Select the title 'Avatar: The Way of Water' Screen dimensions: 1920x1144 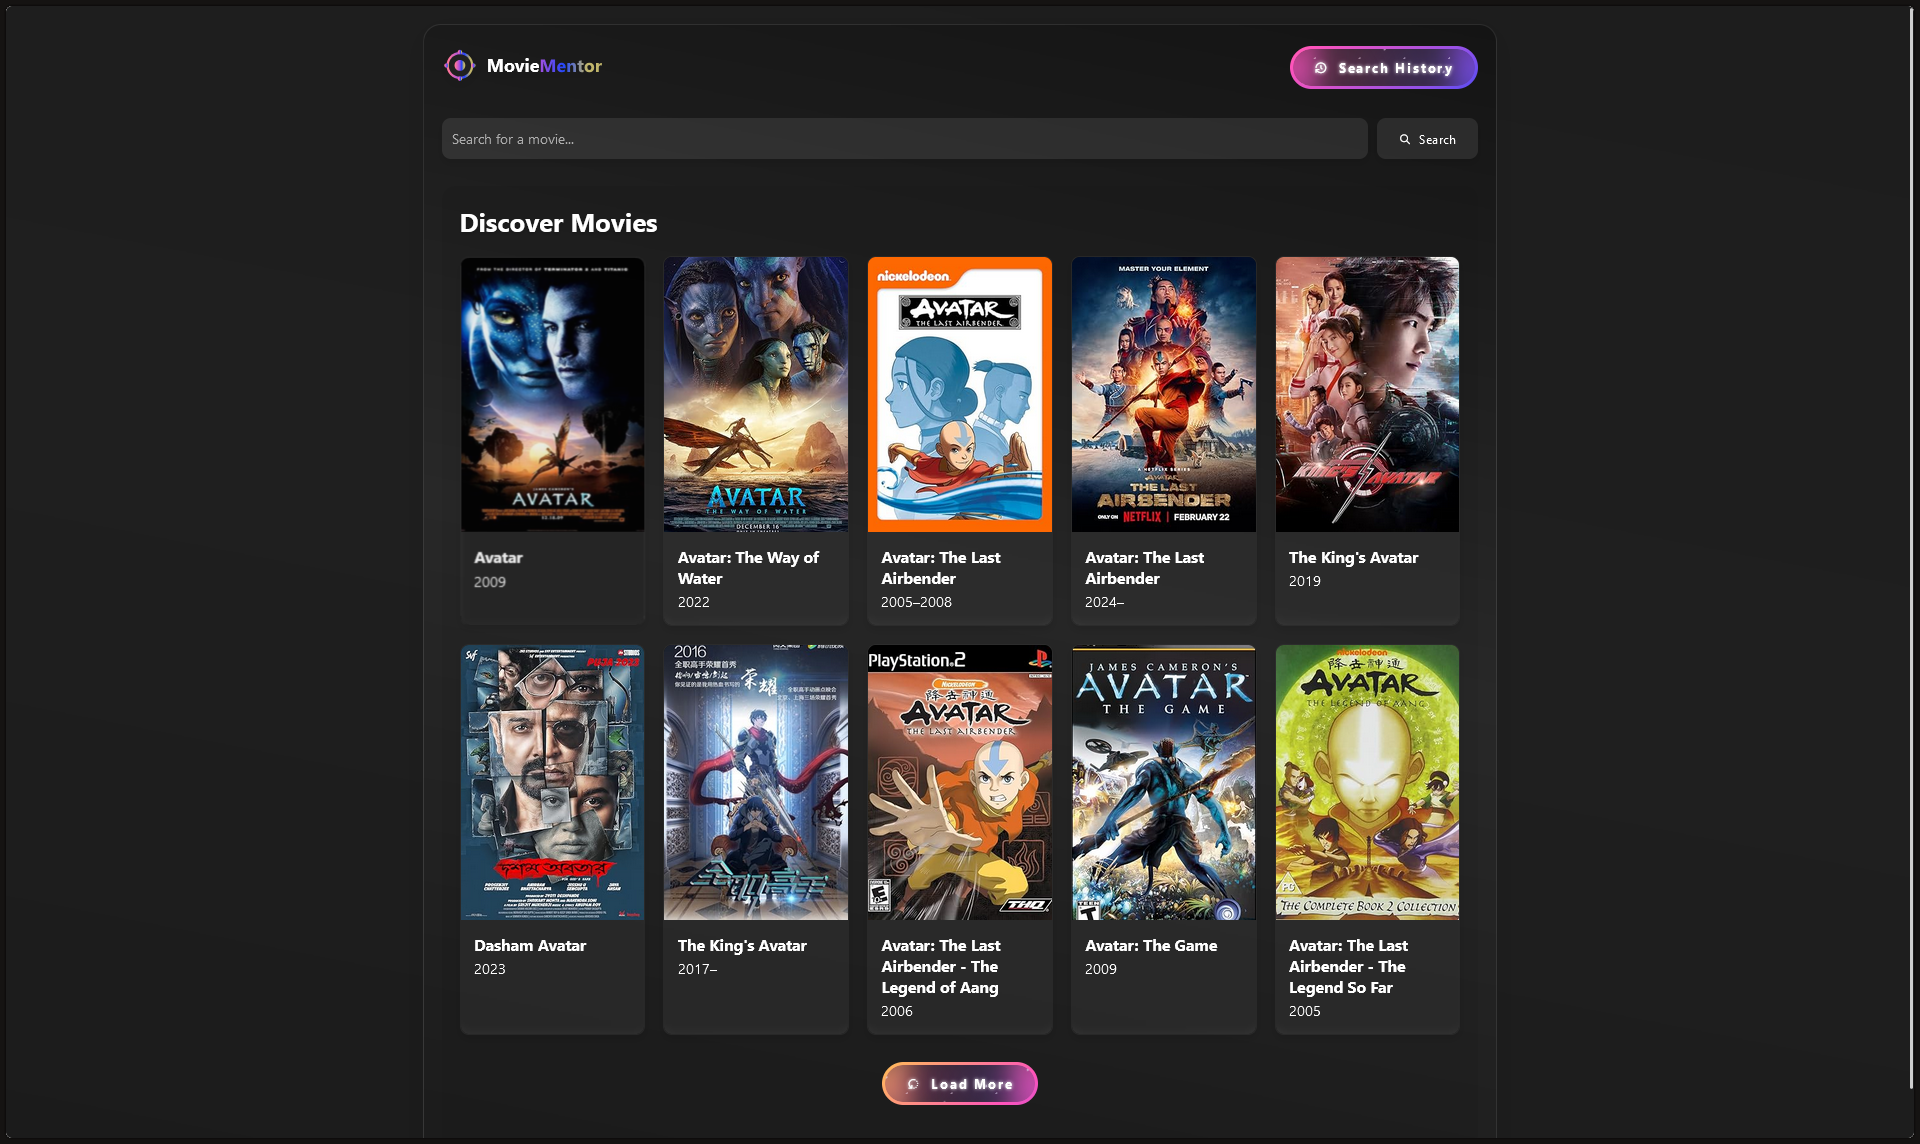click(748, 568)
